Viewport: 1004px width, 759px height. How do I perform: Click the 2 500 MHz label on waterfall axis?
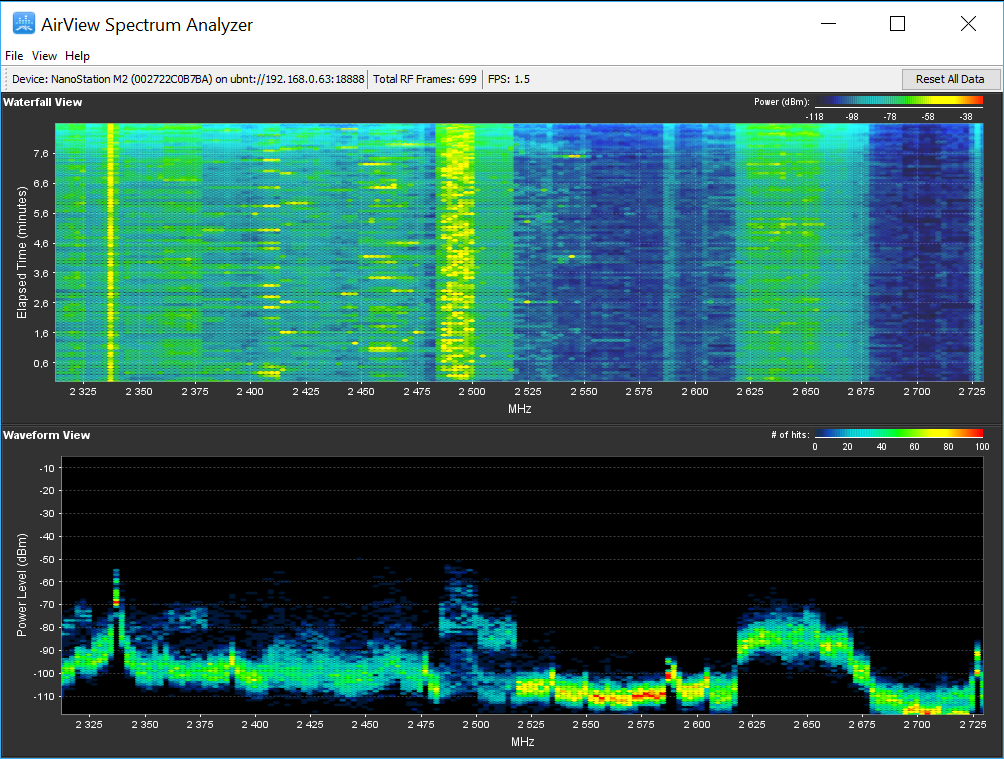click(x=472, y=391)
